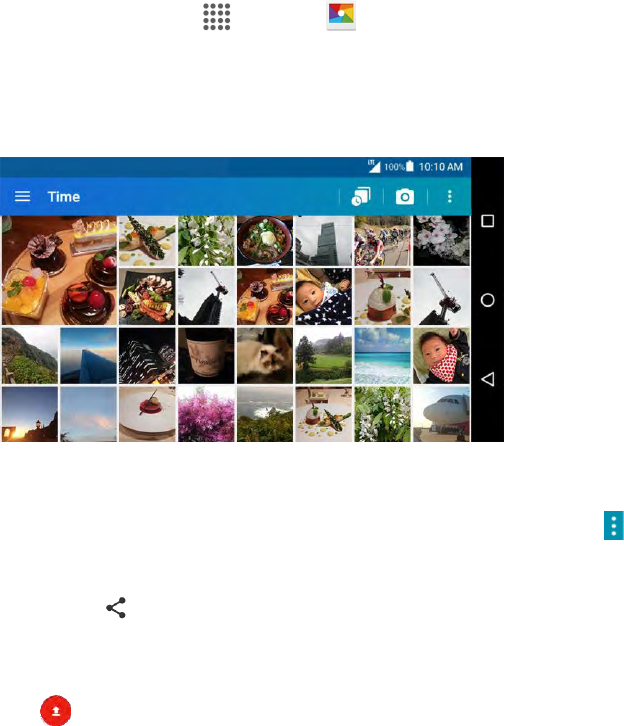Tap the Android recent apps square button

pos(487,221)
